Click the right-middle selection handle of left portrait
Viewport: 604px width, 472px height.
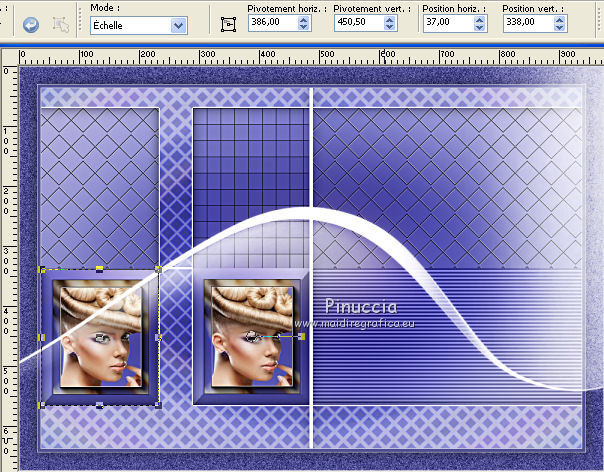158,338
